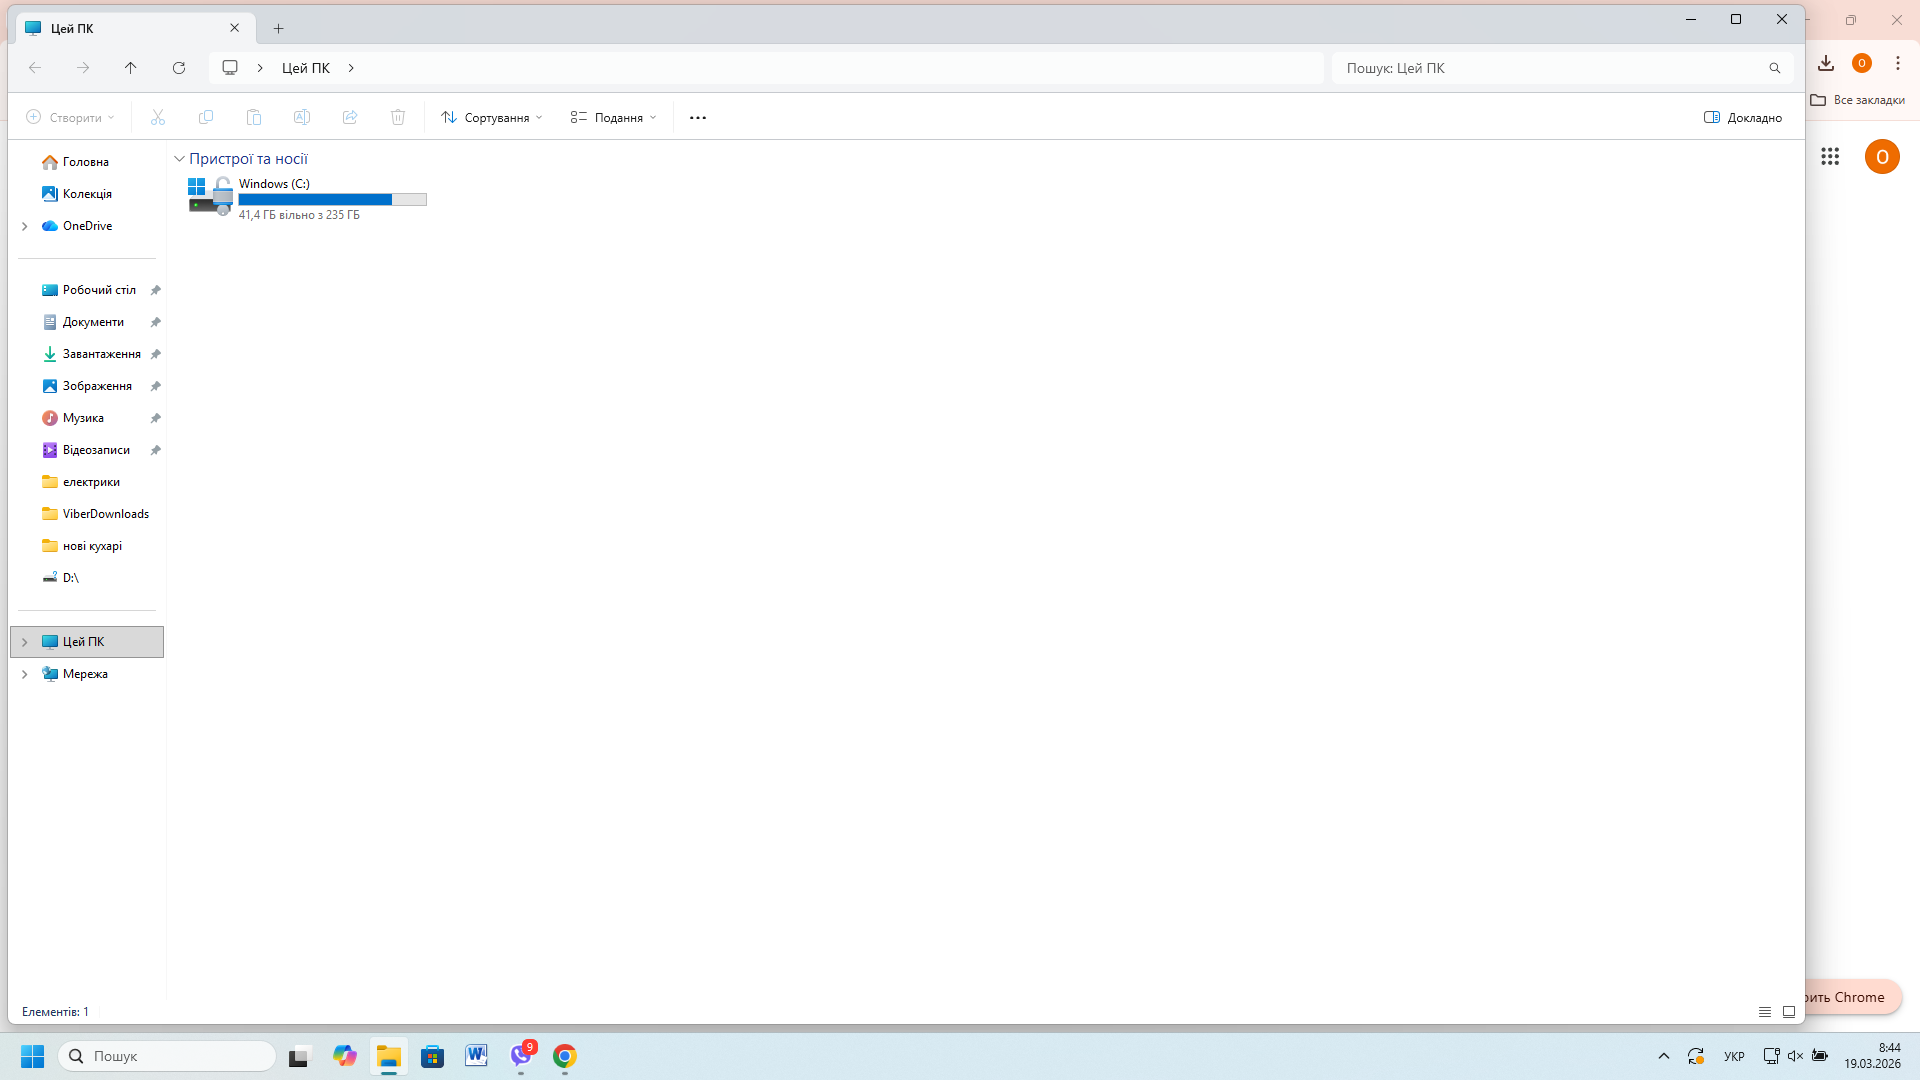
Task: Open Microsoft Word from taskbar
Action: (476, 1056)
